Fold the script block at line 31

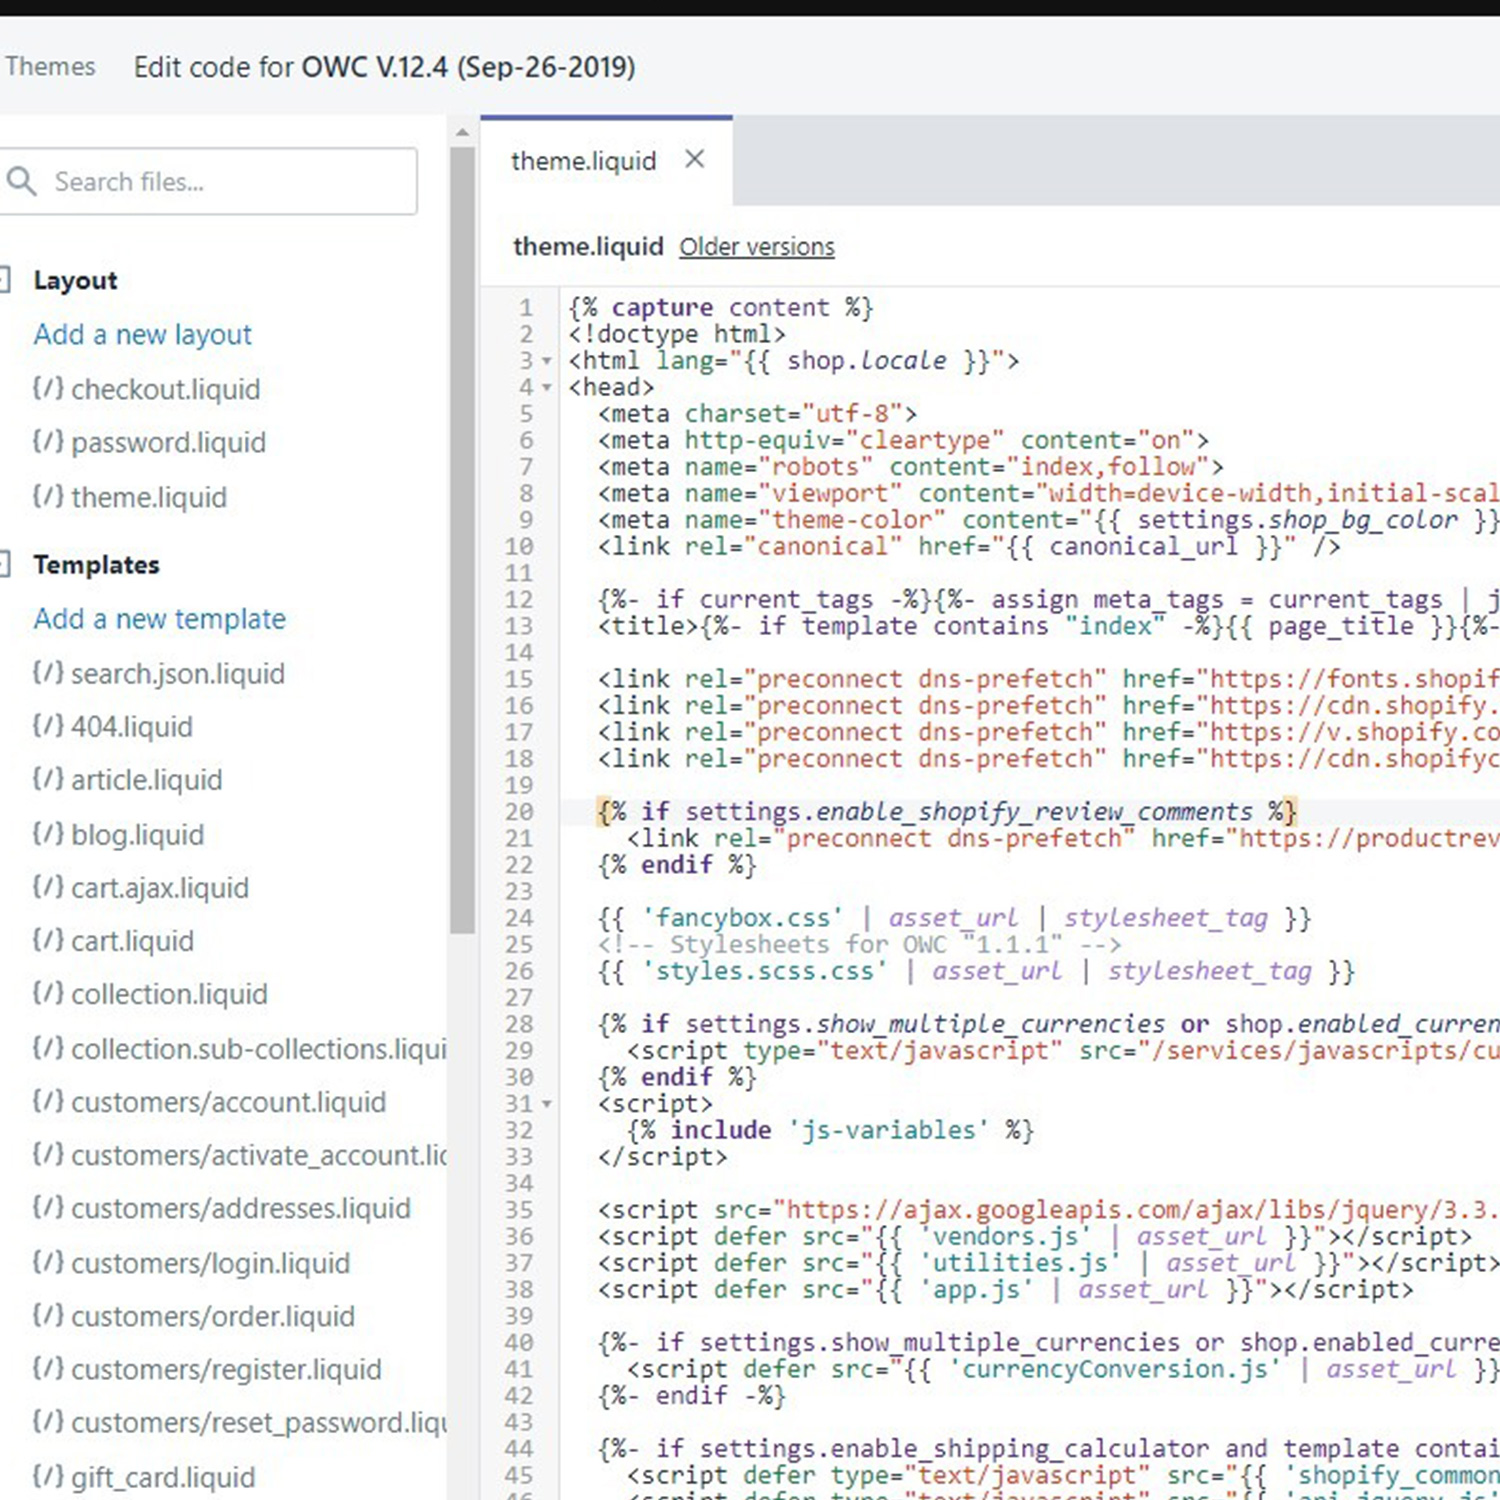(547, 1104)
